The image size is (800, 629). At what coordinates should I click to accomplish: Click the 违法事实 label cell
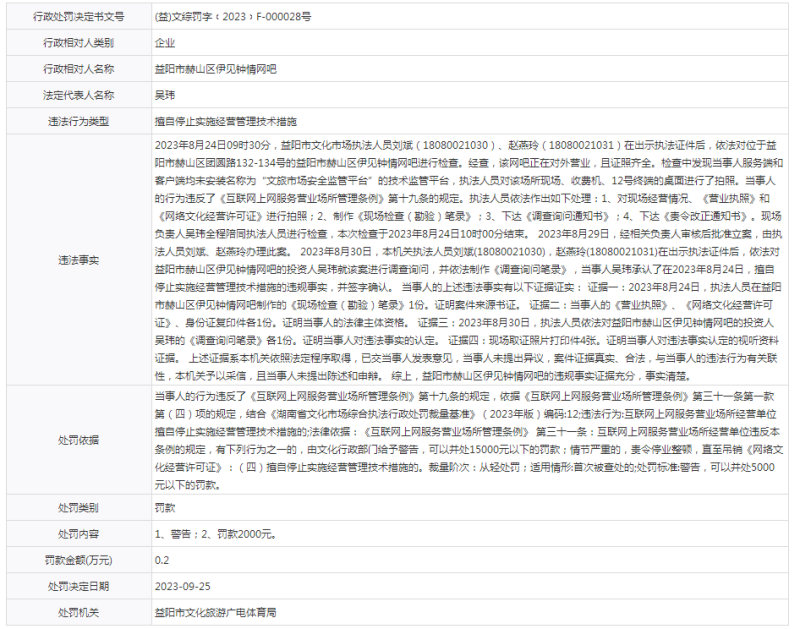pos(78,258)
